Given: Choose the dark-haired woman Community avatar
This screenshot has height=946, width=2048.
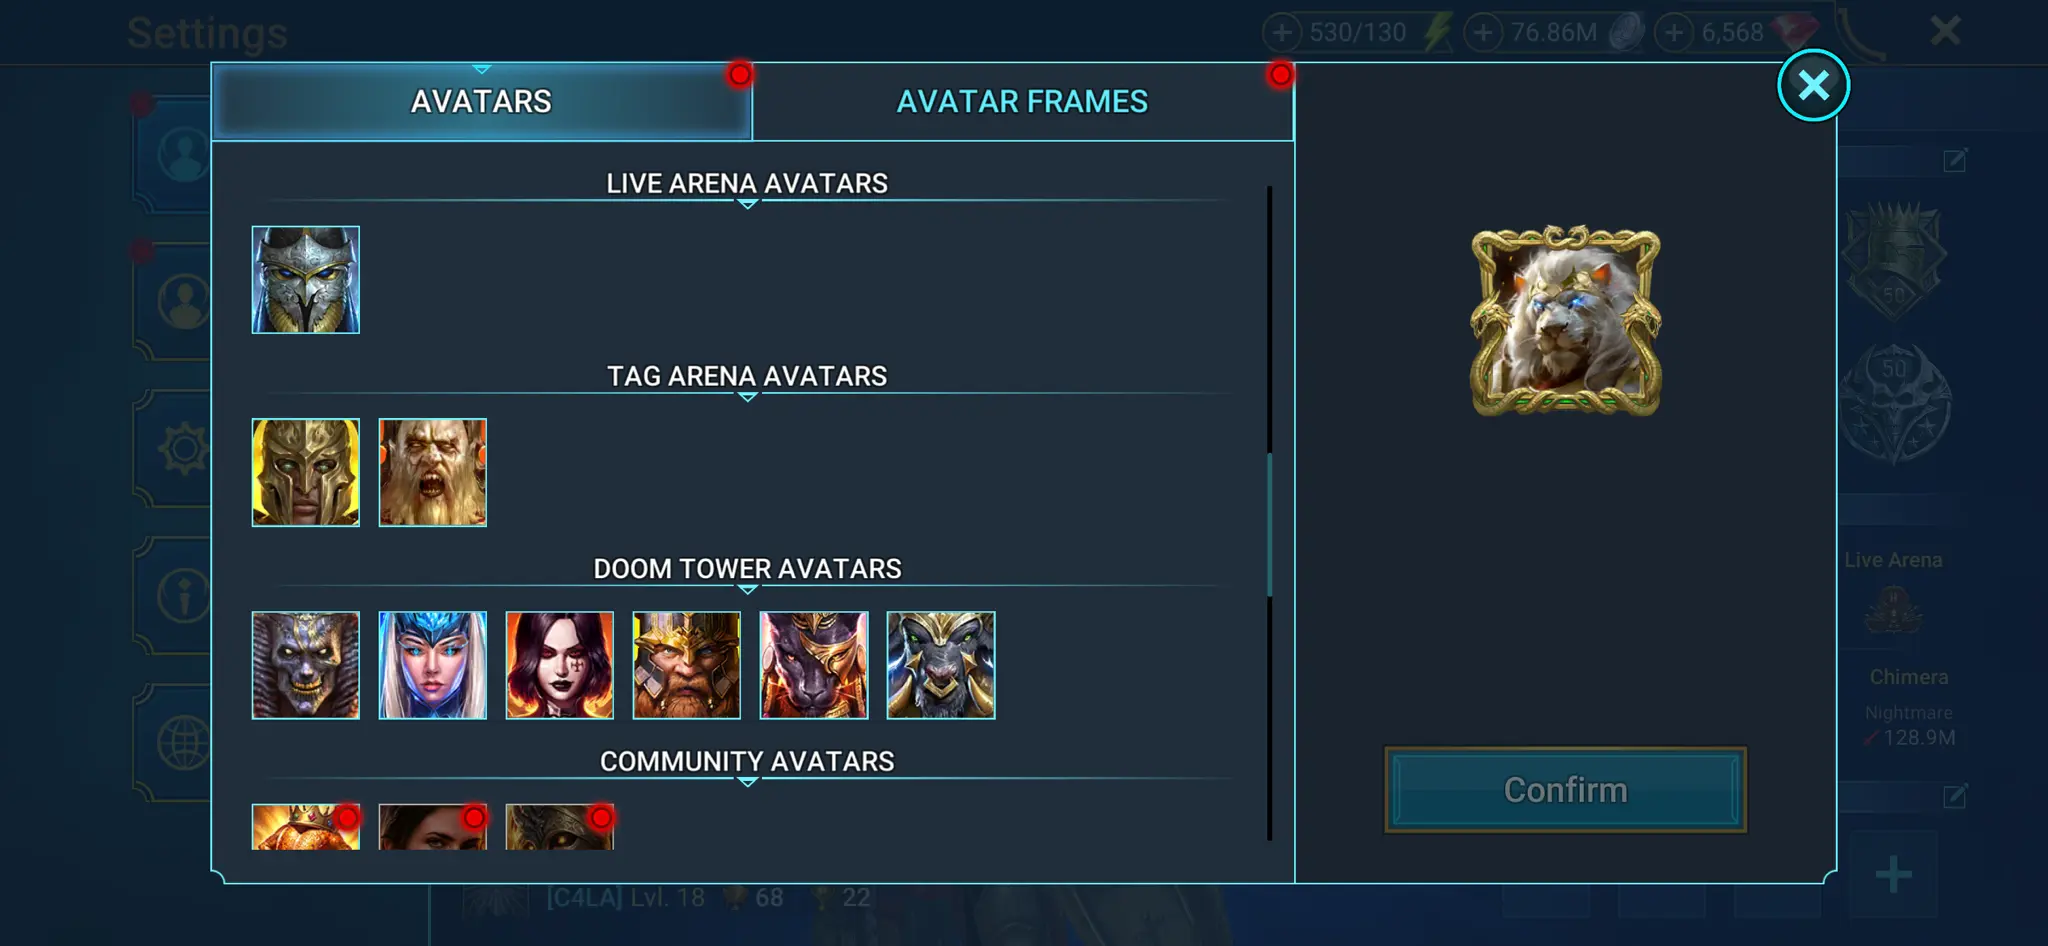Looking at the screenshot, I should (432, 827).
